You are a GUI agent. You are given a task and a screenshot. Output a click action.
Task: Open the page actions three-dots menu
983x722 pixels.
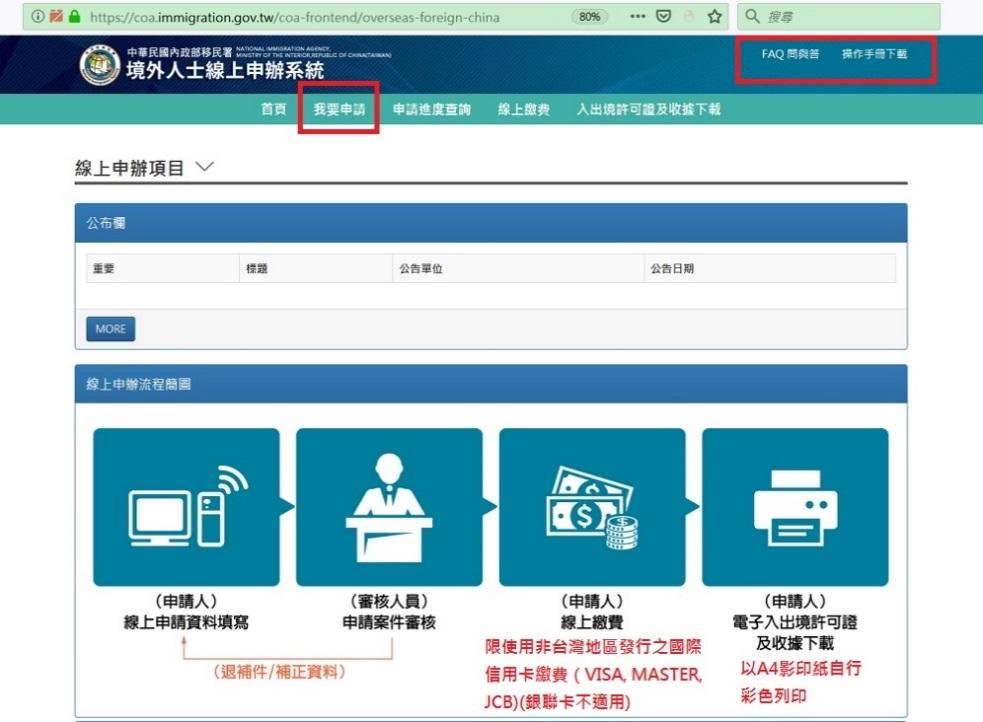pos(637,17)
